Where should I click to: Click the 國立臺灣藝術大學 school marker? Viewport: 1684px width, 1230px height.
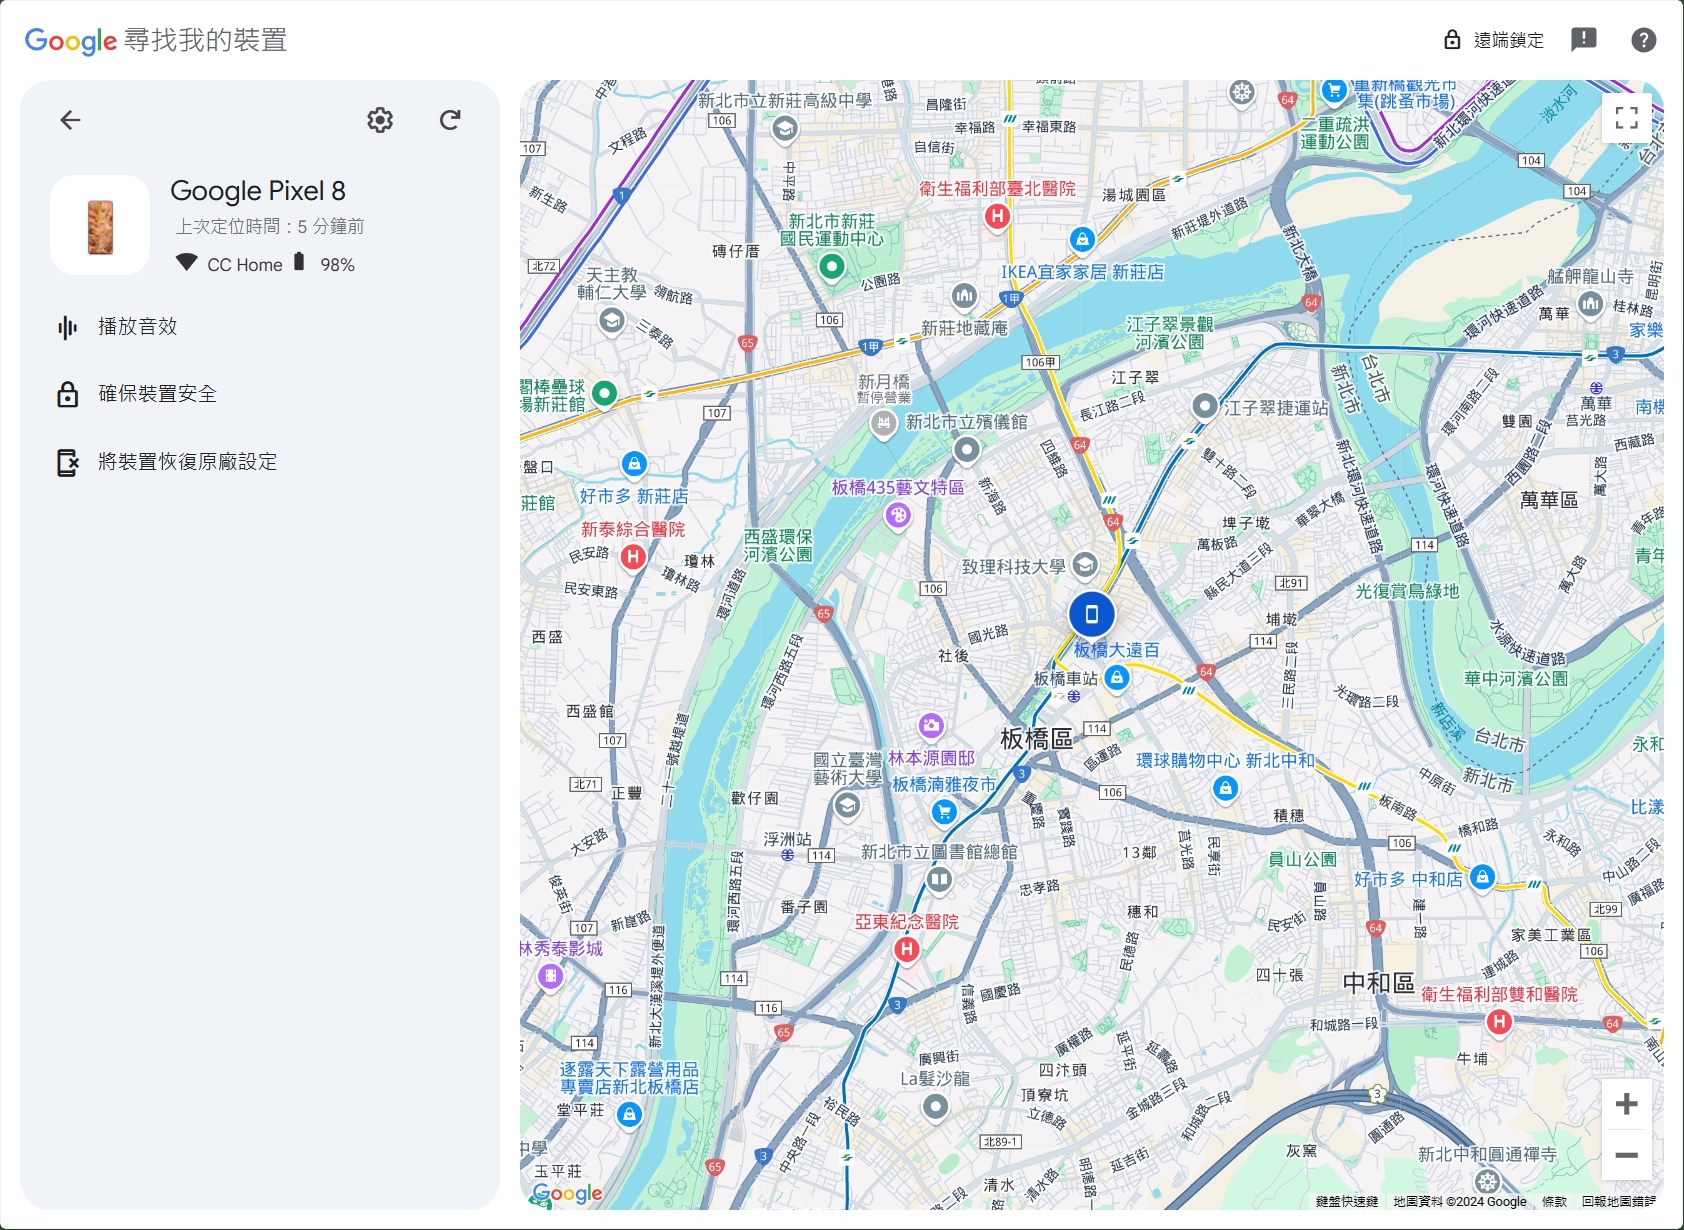[847, 805]
